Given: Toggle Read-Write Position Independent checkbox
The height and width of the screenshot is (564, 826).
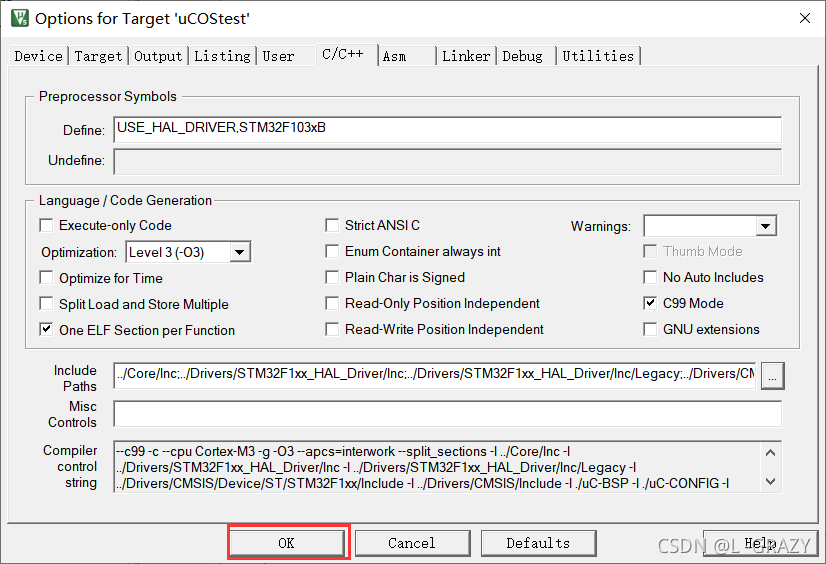Looking at the screenshot, I should (x=332, y=329).
